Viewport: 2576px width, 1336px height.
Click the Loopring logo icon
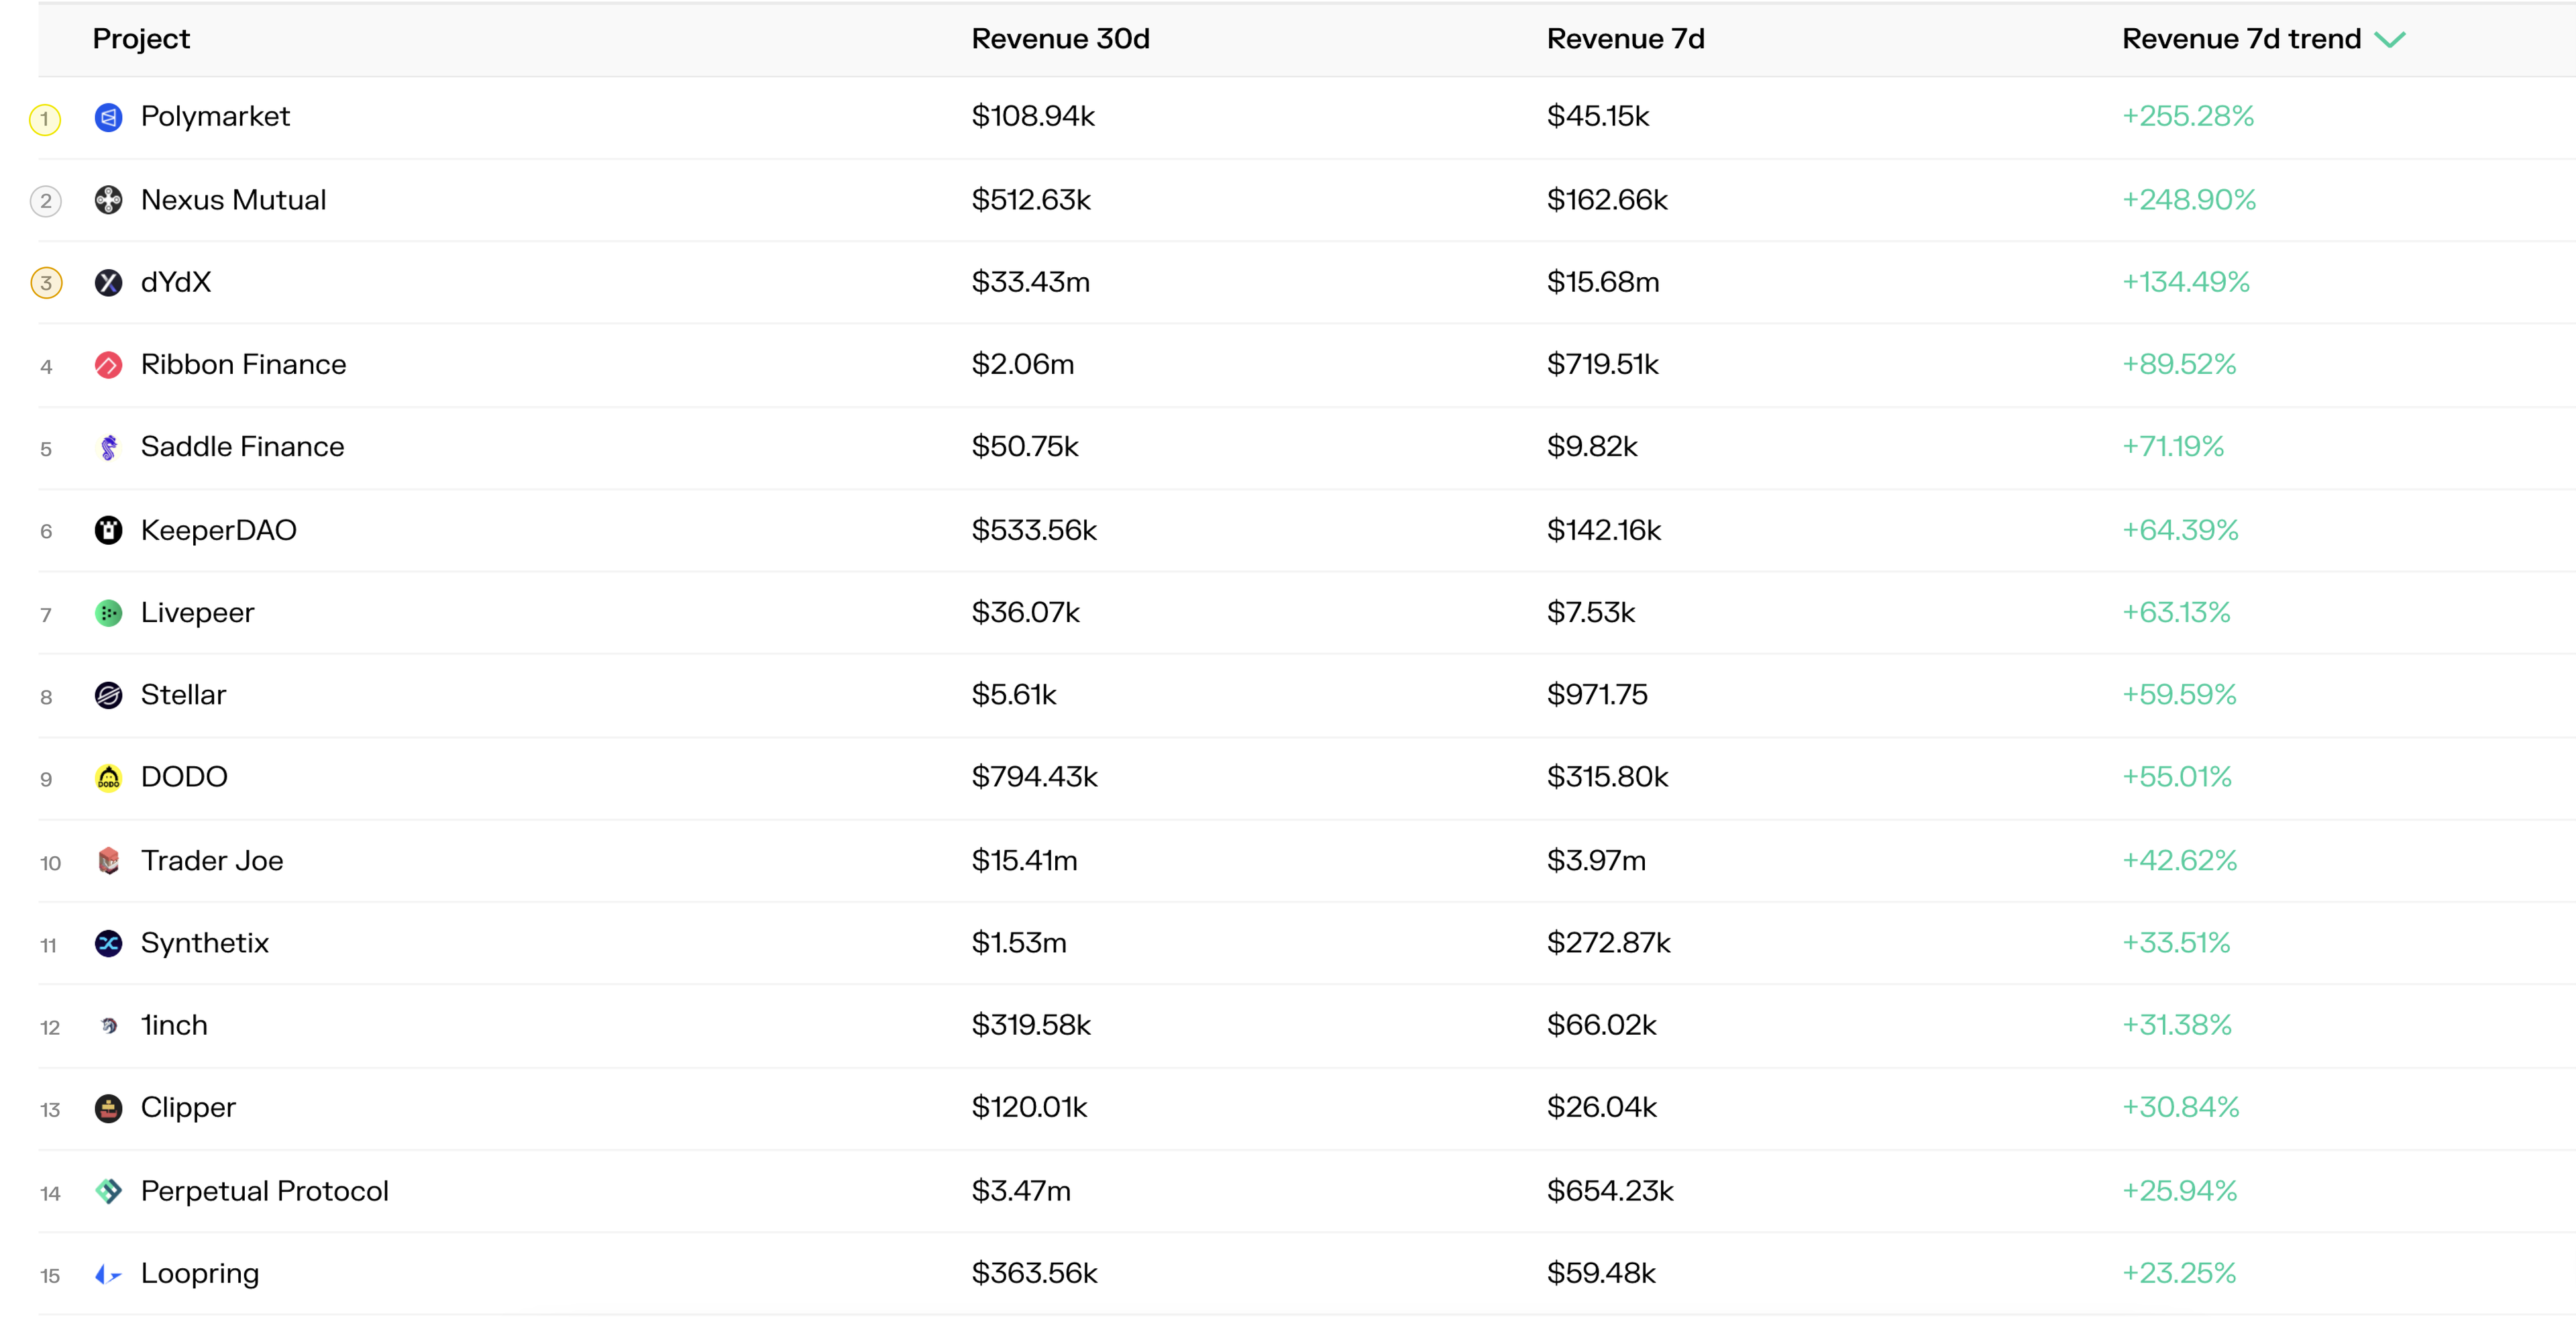[108, 1274]
